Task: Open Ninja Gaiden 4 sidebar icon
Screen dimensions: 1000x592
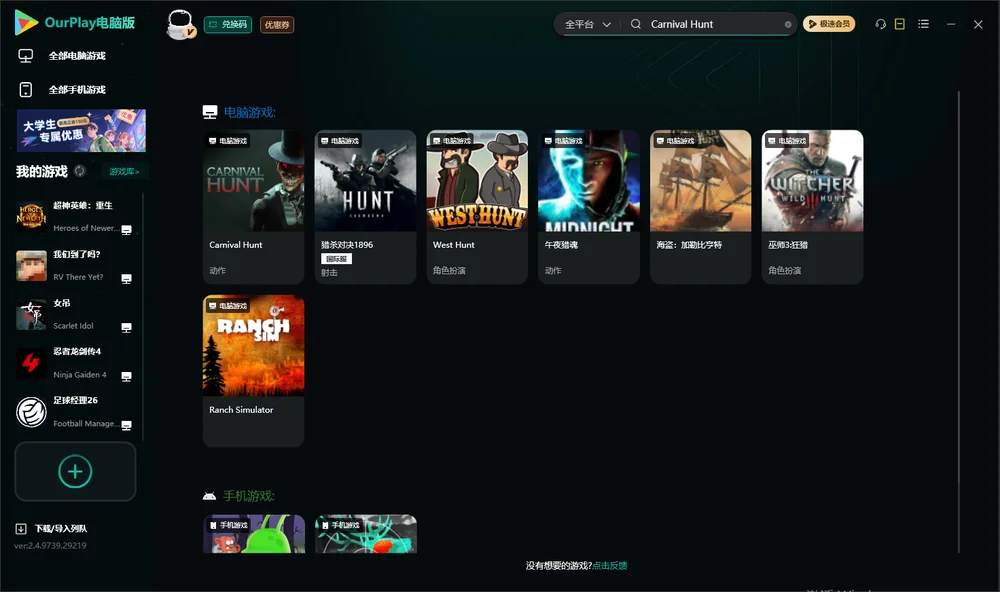Action: click(x=31, y=363)
